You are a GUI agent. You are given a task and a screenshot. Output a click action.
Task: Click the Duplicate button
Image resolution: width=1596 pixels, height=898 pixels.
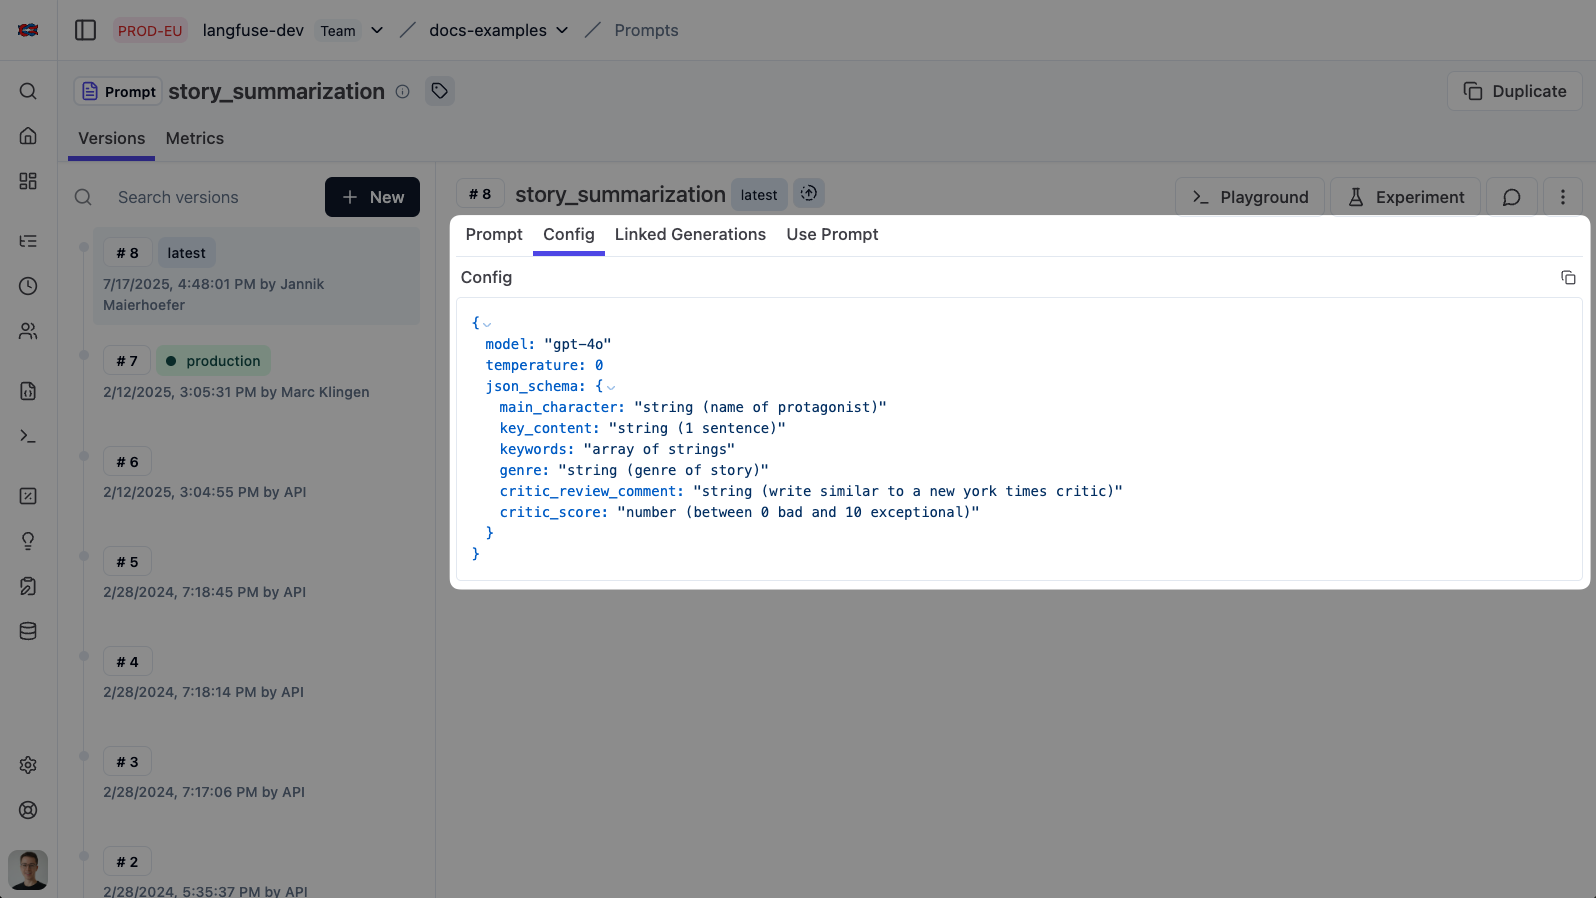[1514, 91]
